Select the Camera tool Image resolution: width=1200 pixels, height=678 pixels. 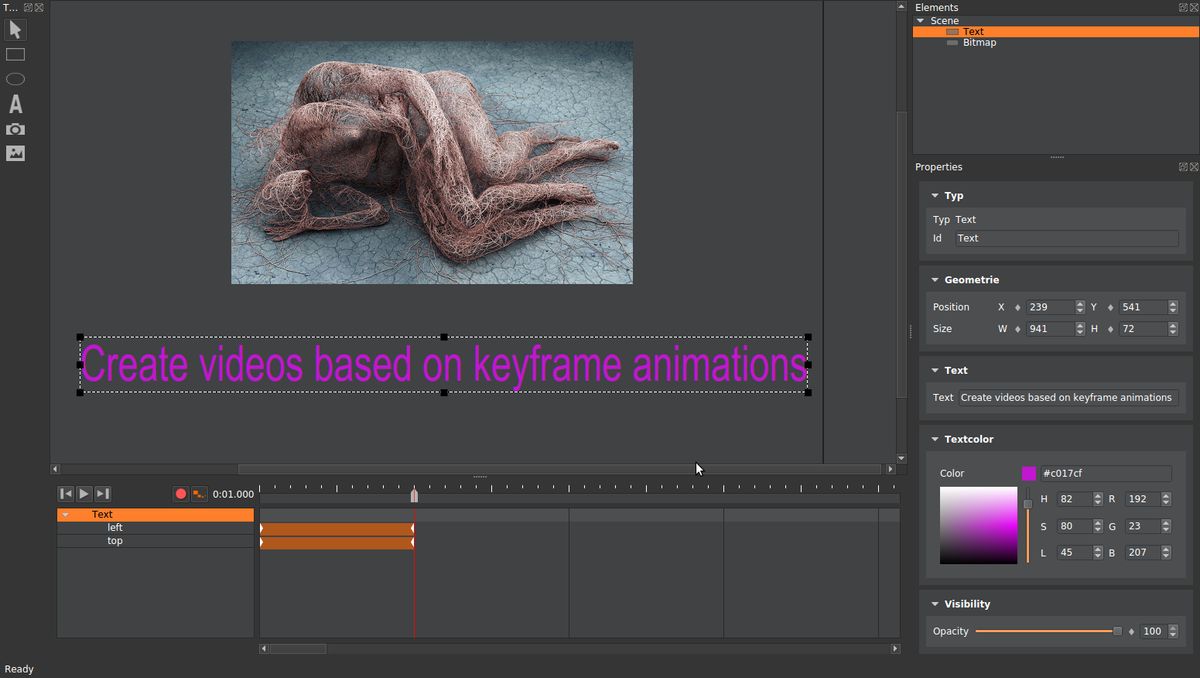click(15, 128)
